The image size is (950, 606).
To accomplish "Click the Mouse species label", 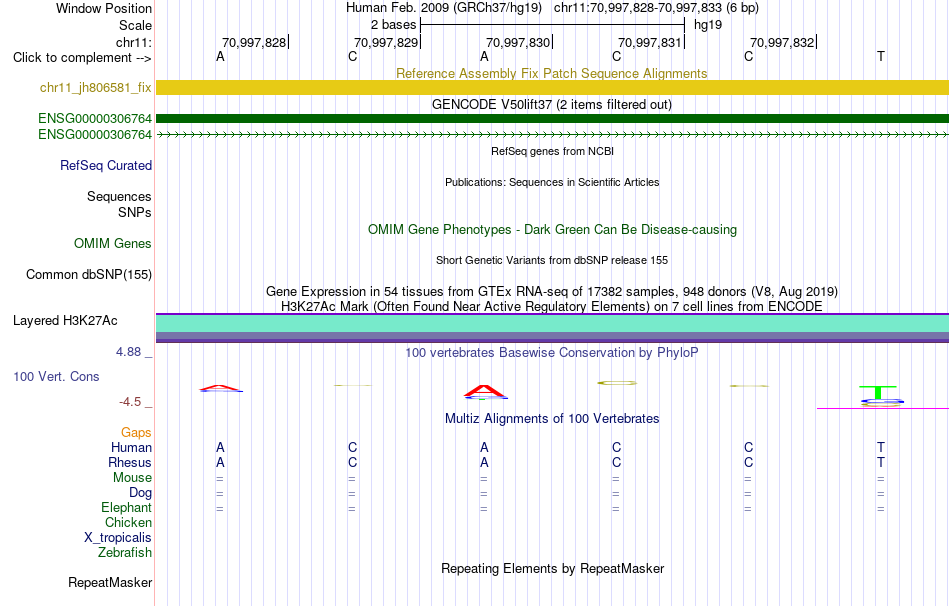I will pyautogui.click(x=133, y=478).
